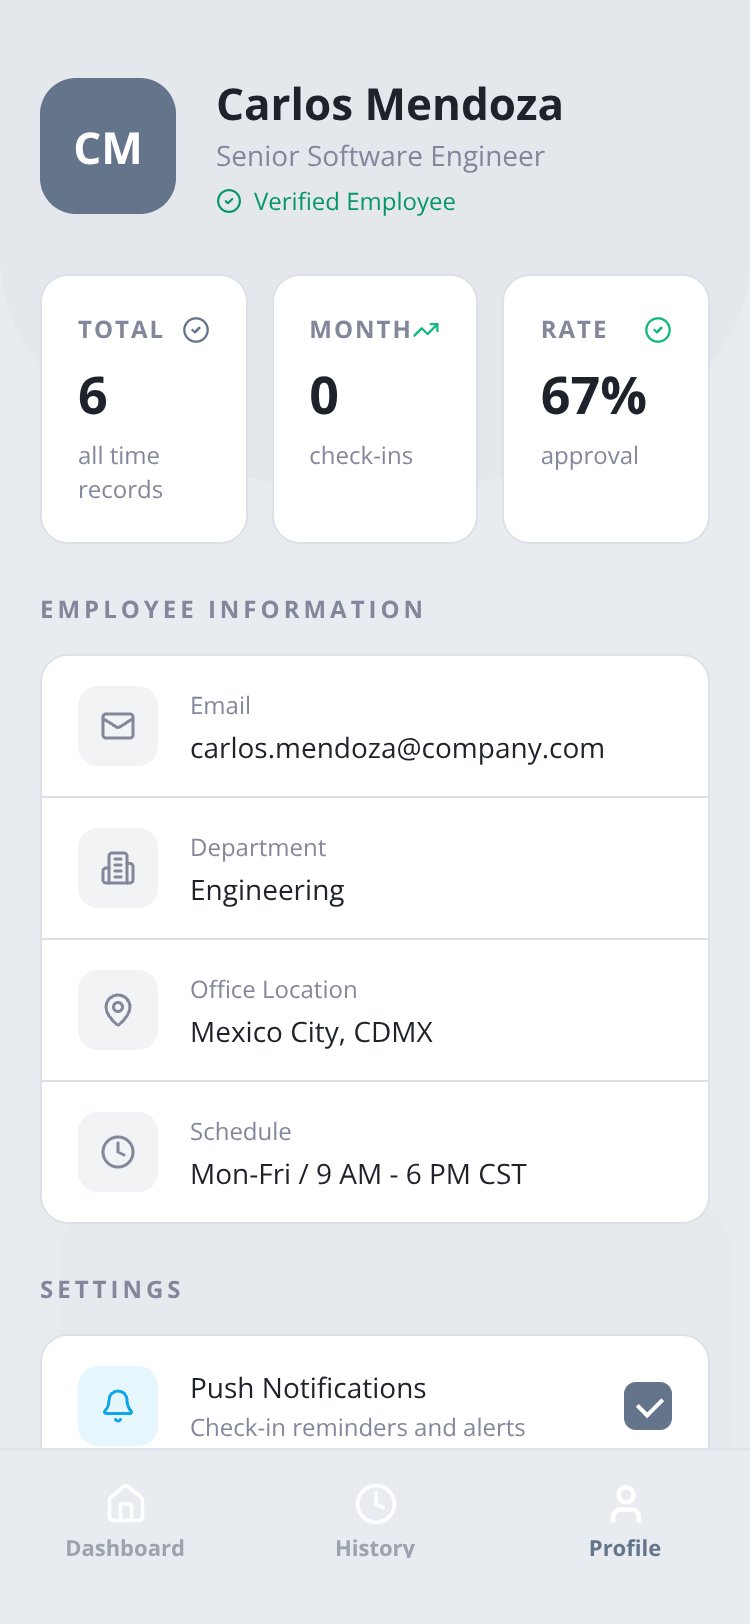Click the map pin icon for Office Location

point(118,1010)
